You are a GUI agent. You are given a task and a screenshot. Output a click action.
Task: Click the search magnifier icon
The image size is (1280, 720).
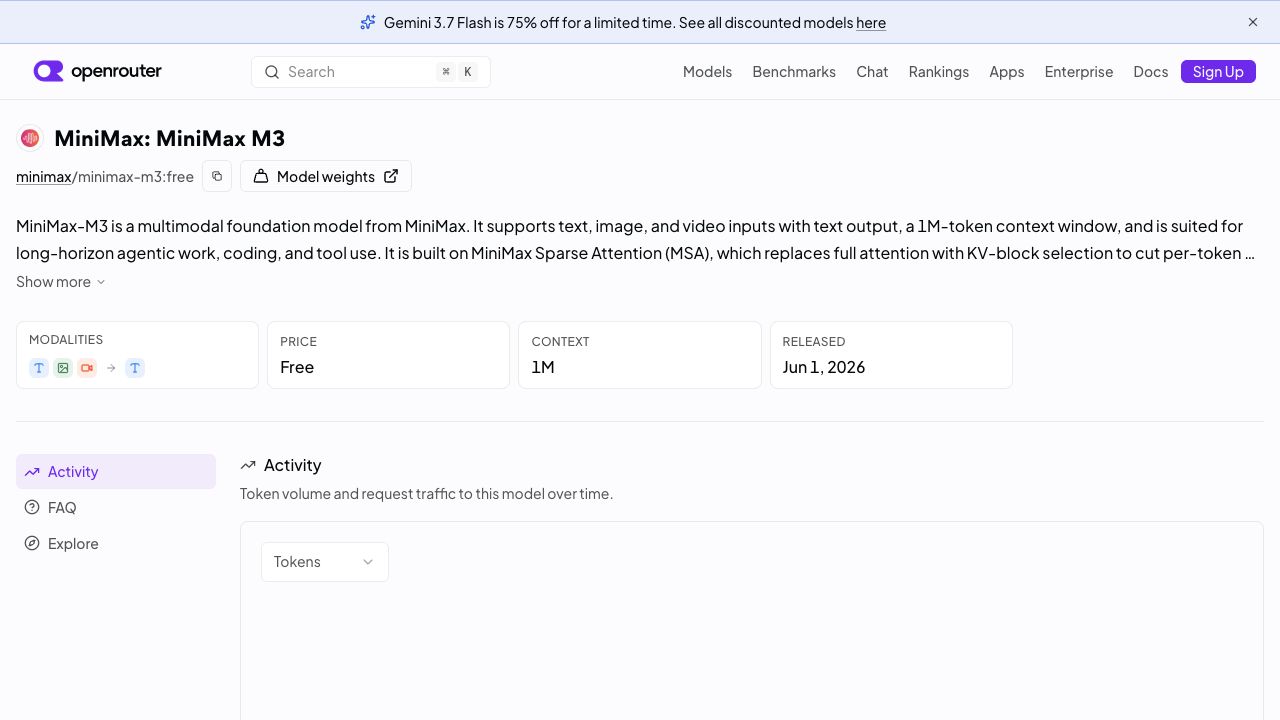(272, 72)
